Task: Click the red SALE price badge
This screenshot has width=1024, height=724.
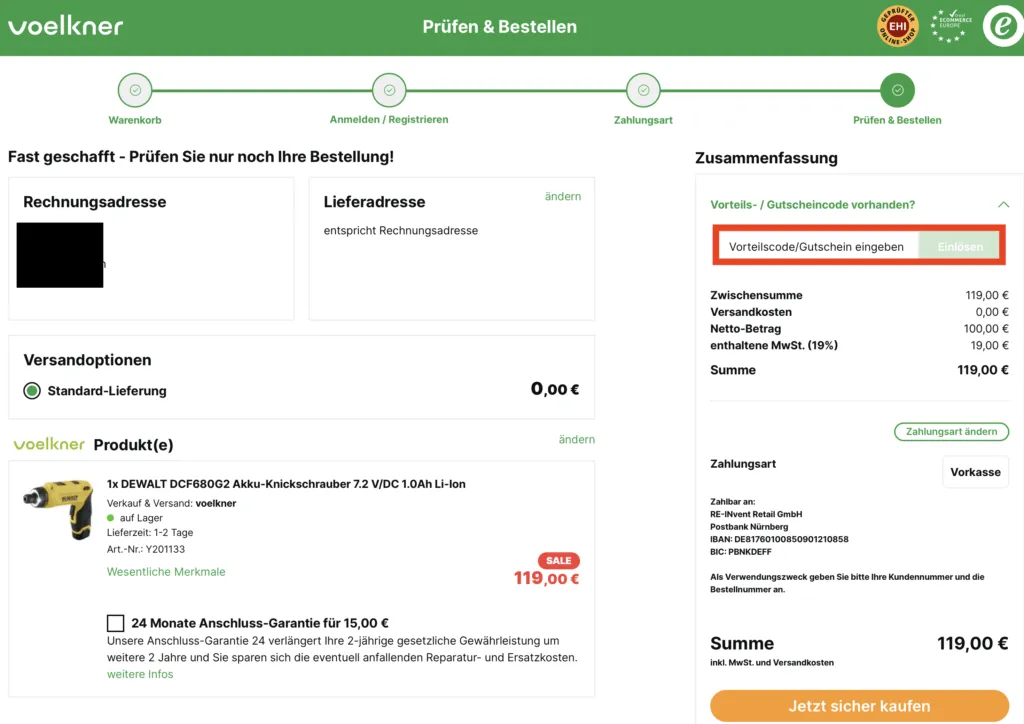Action: click(558, 561)
